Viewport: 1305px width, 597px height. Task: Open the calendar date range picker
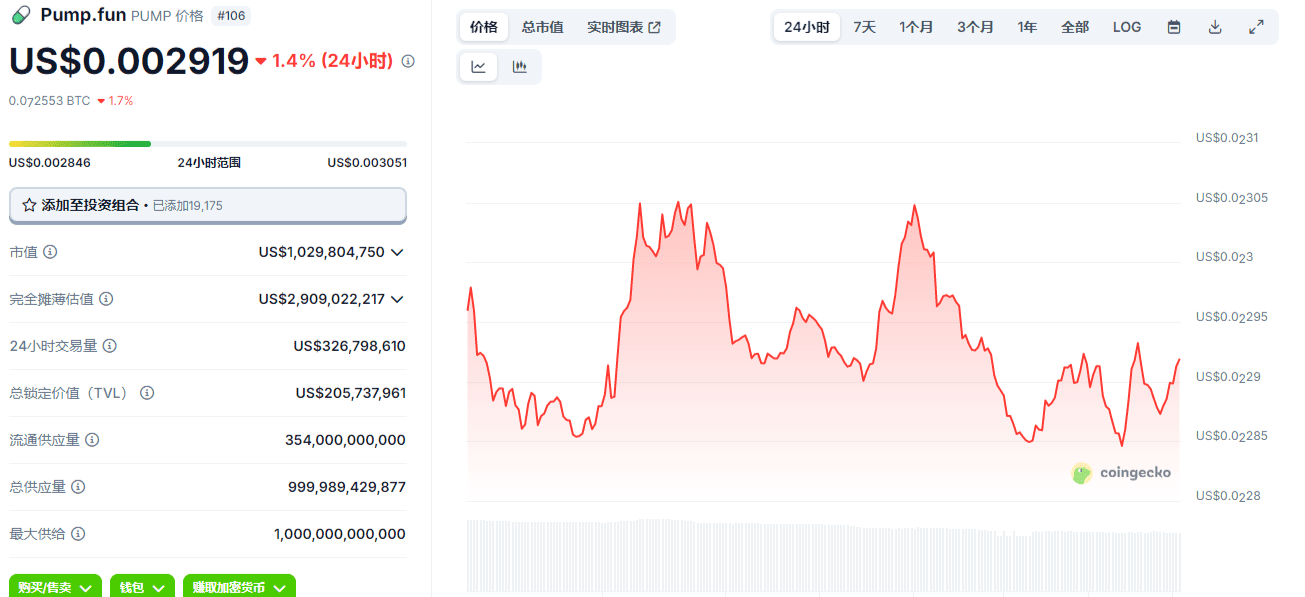pyautogui.click(x=1174, y=27)
